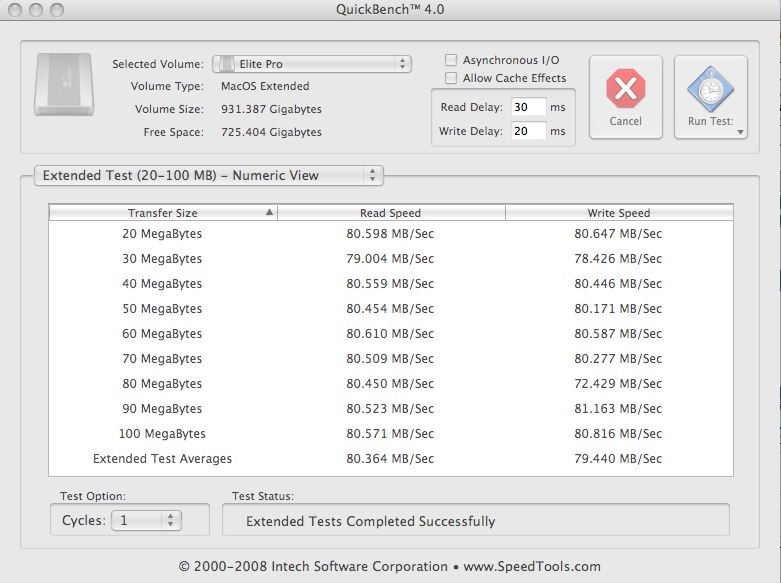Click the Write Delay input field
Screen dimensions: 781x583
(528, 131)
